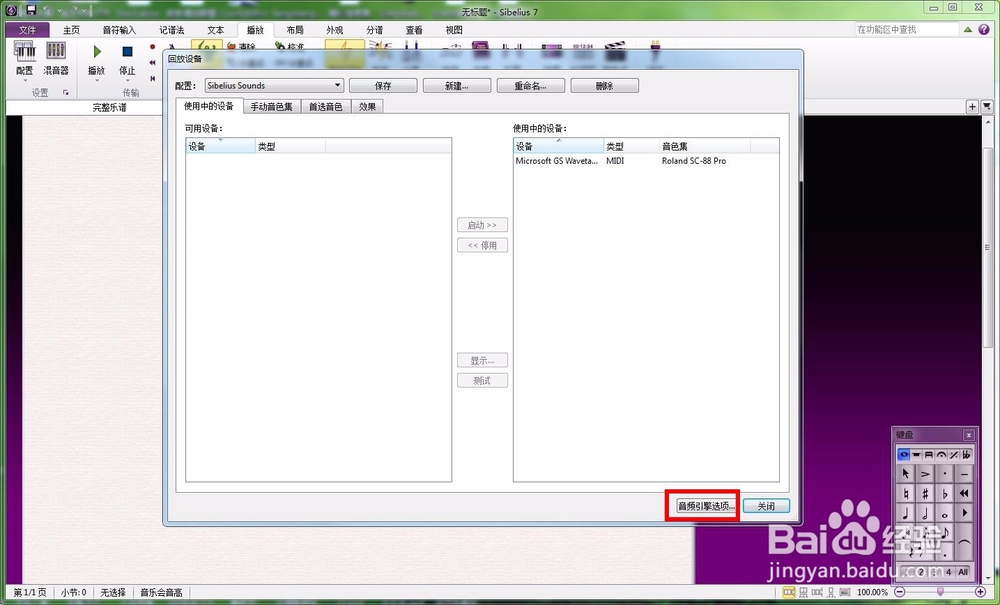The width and height of the screenshot is (1000, 605).
Task: Switch to 音符输入 ribbon tab
Action: [x=119, y=30]
